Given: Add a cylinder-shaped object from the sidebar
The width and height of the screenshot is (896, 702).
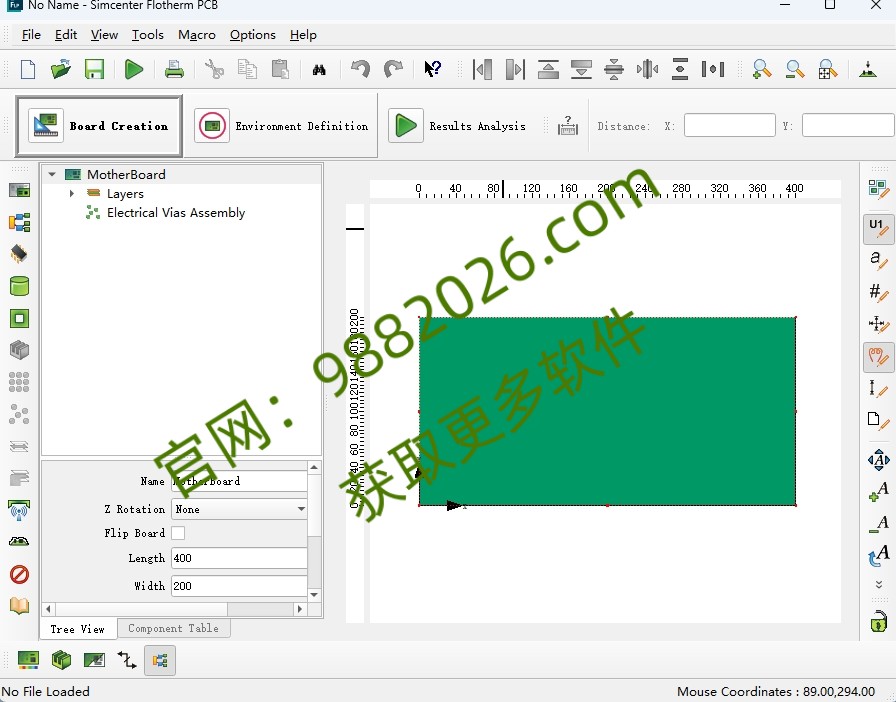Looking at the screenshot, I should (19, 285).
